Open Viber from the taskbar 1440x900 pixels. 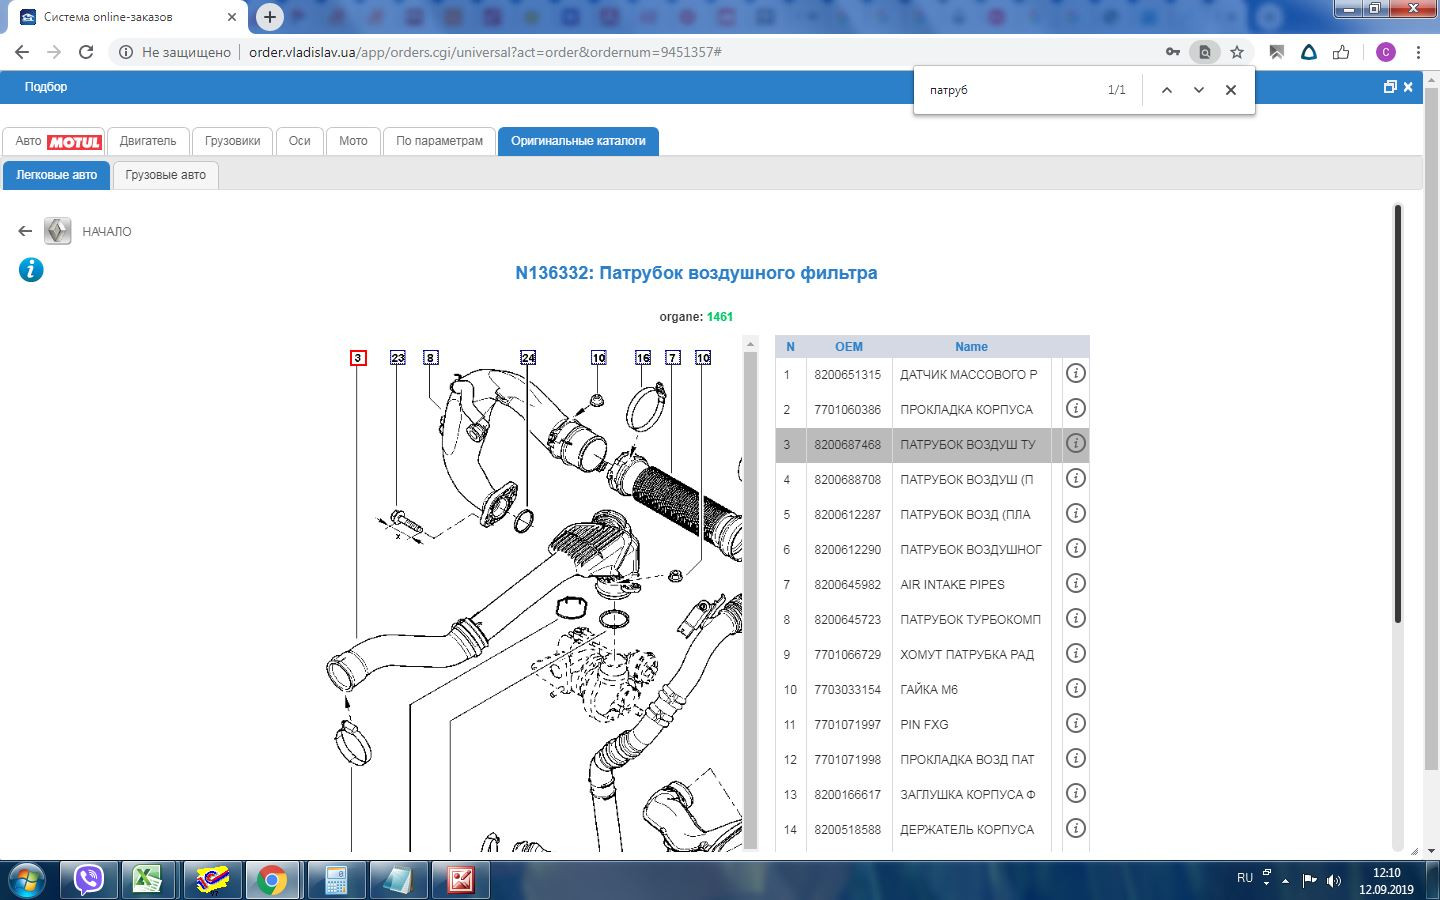90,879
